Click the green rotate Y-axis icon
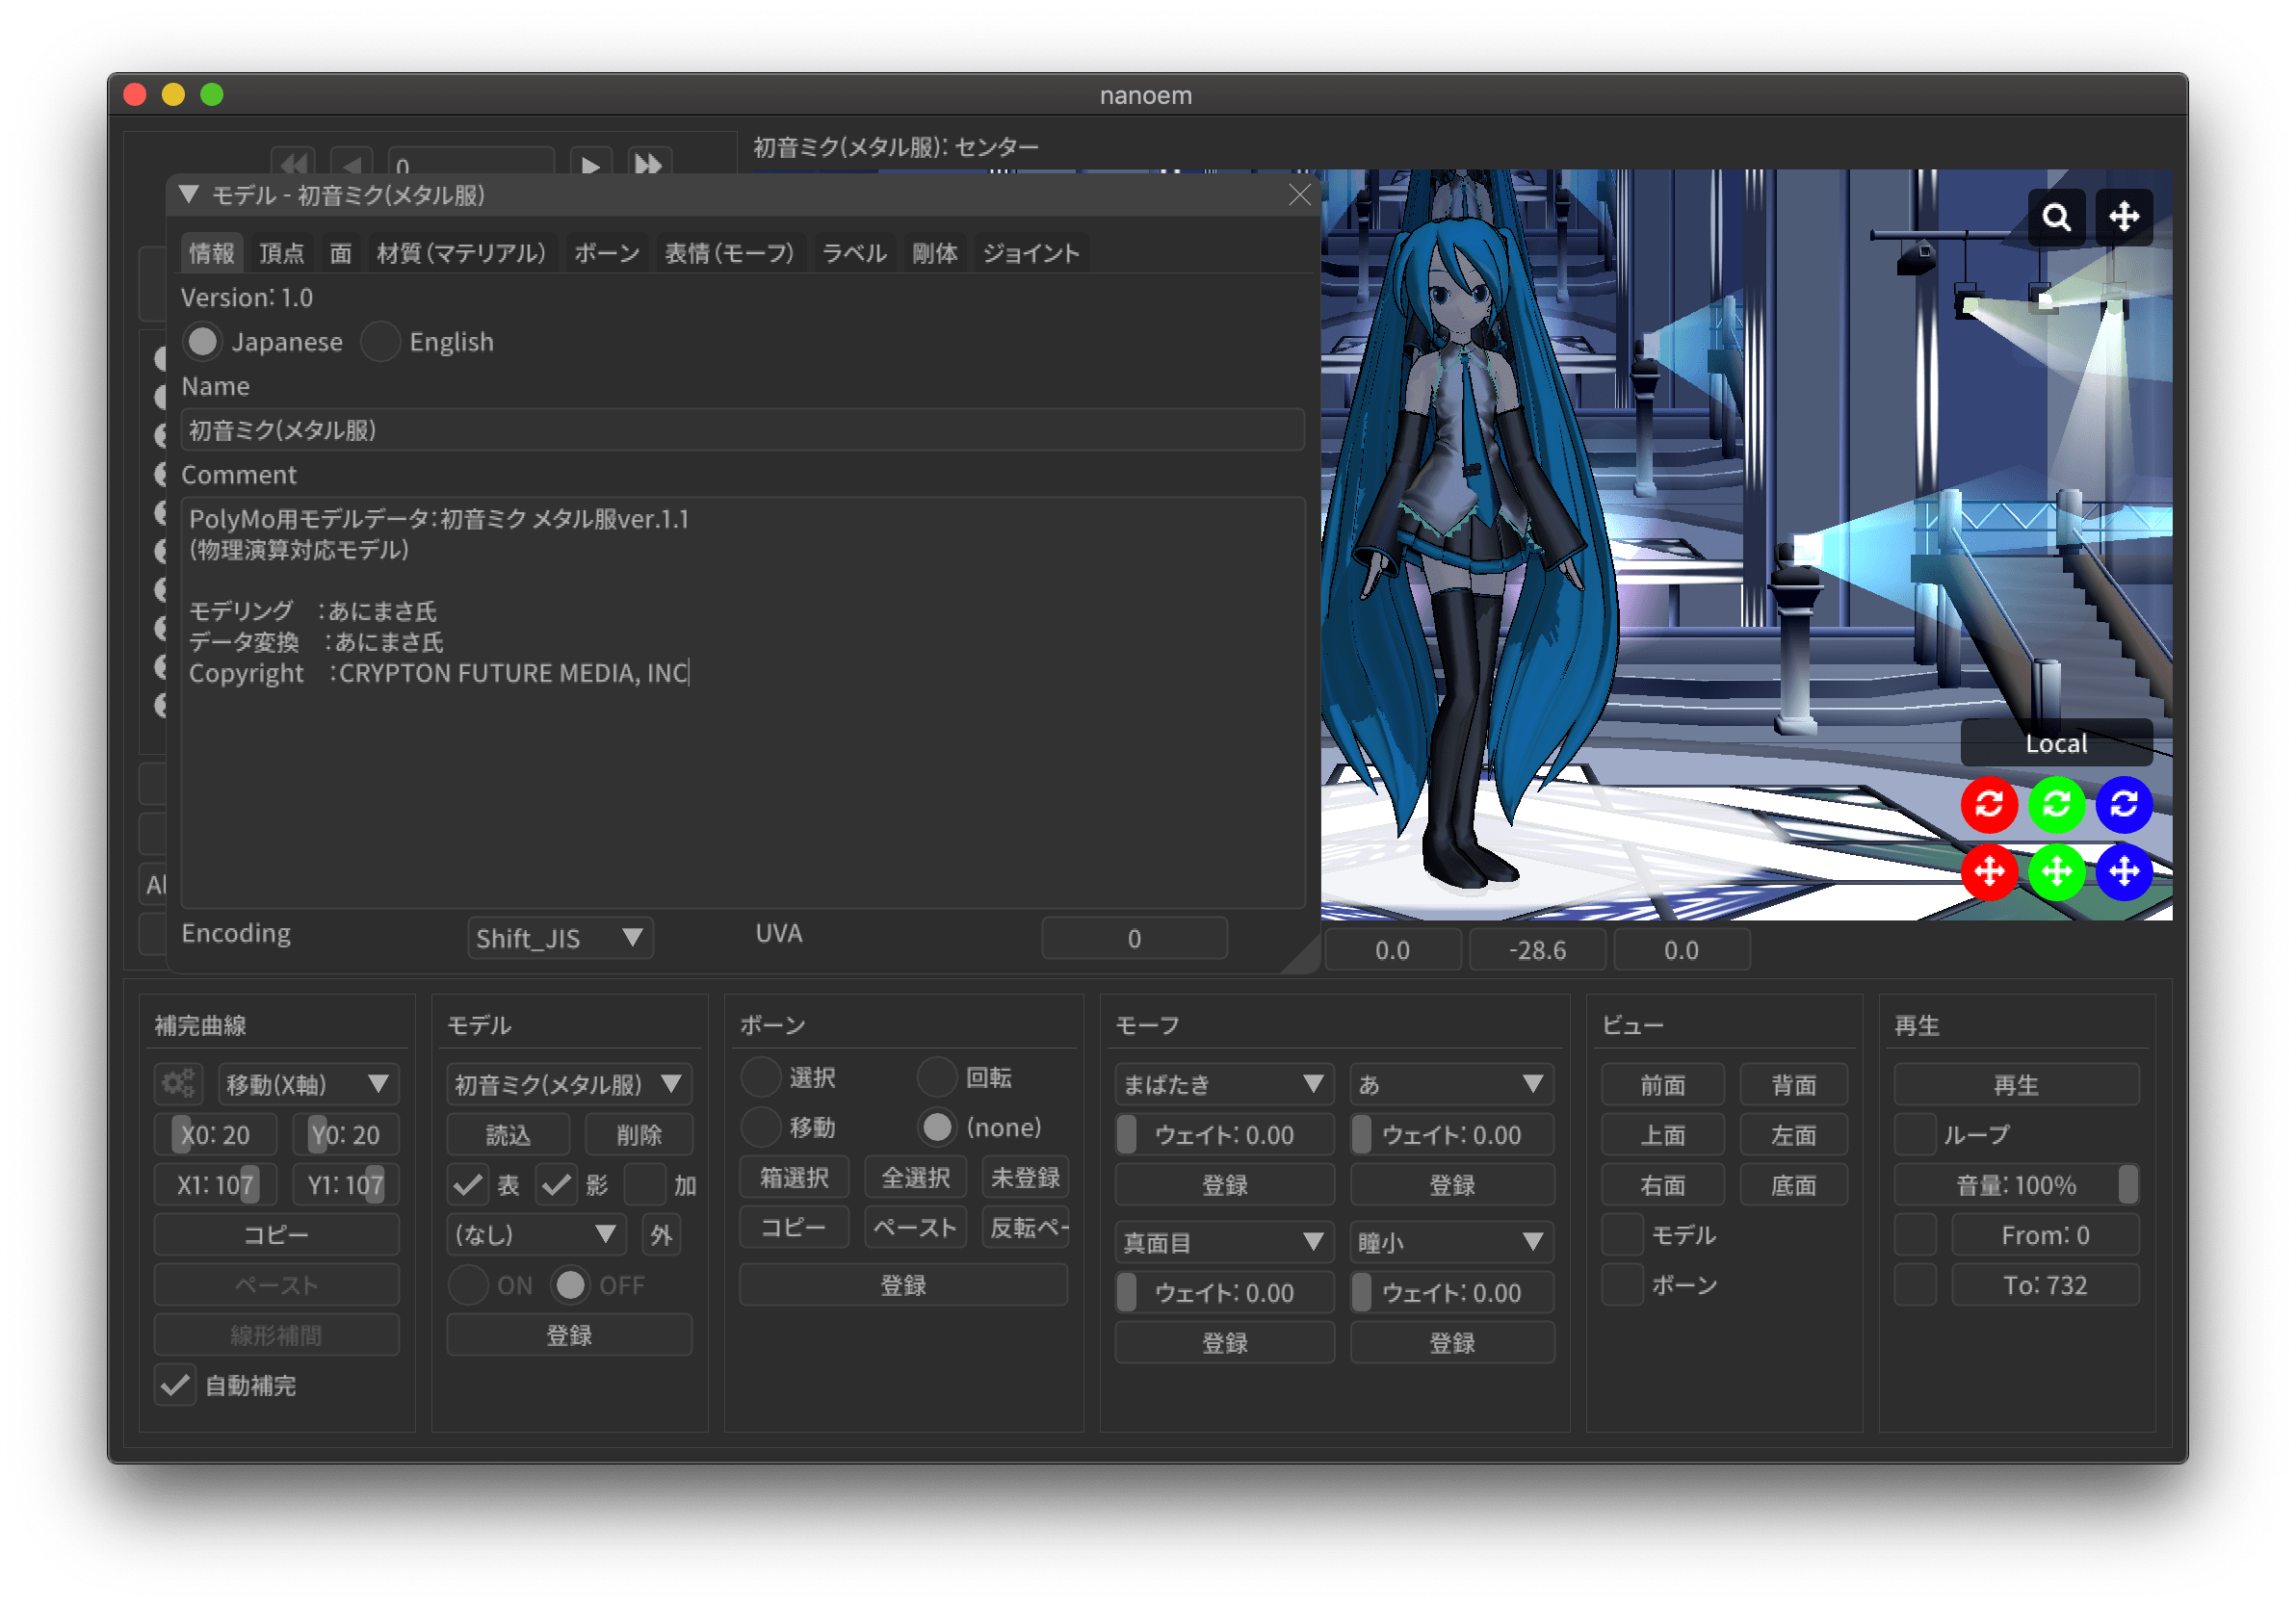 (x=2056, y=804)
